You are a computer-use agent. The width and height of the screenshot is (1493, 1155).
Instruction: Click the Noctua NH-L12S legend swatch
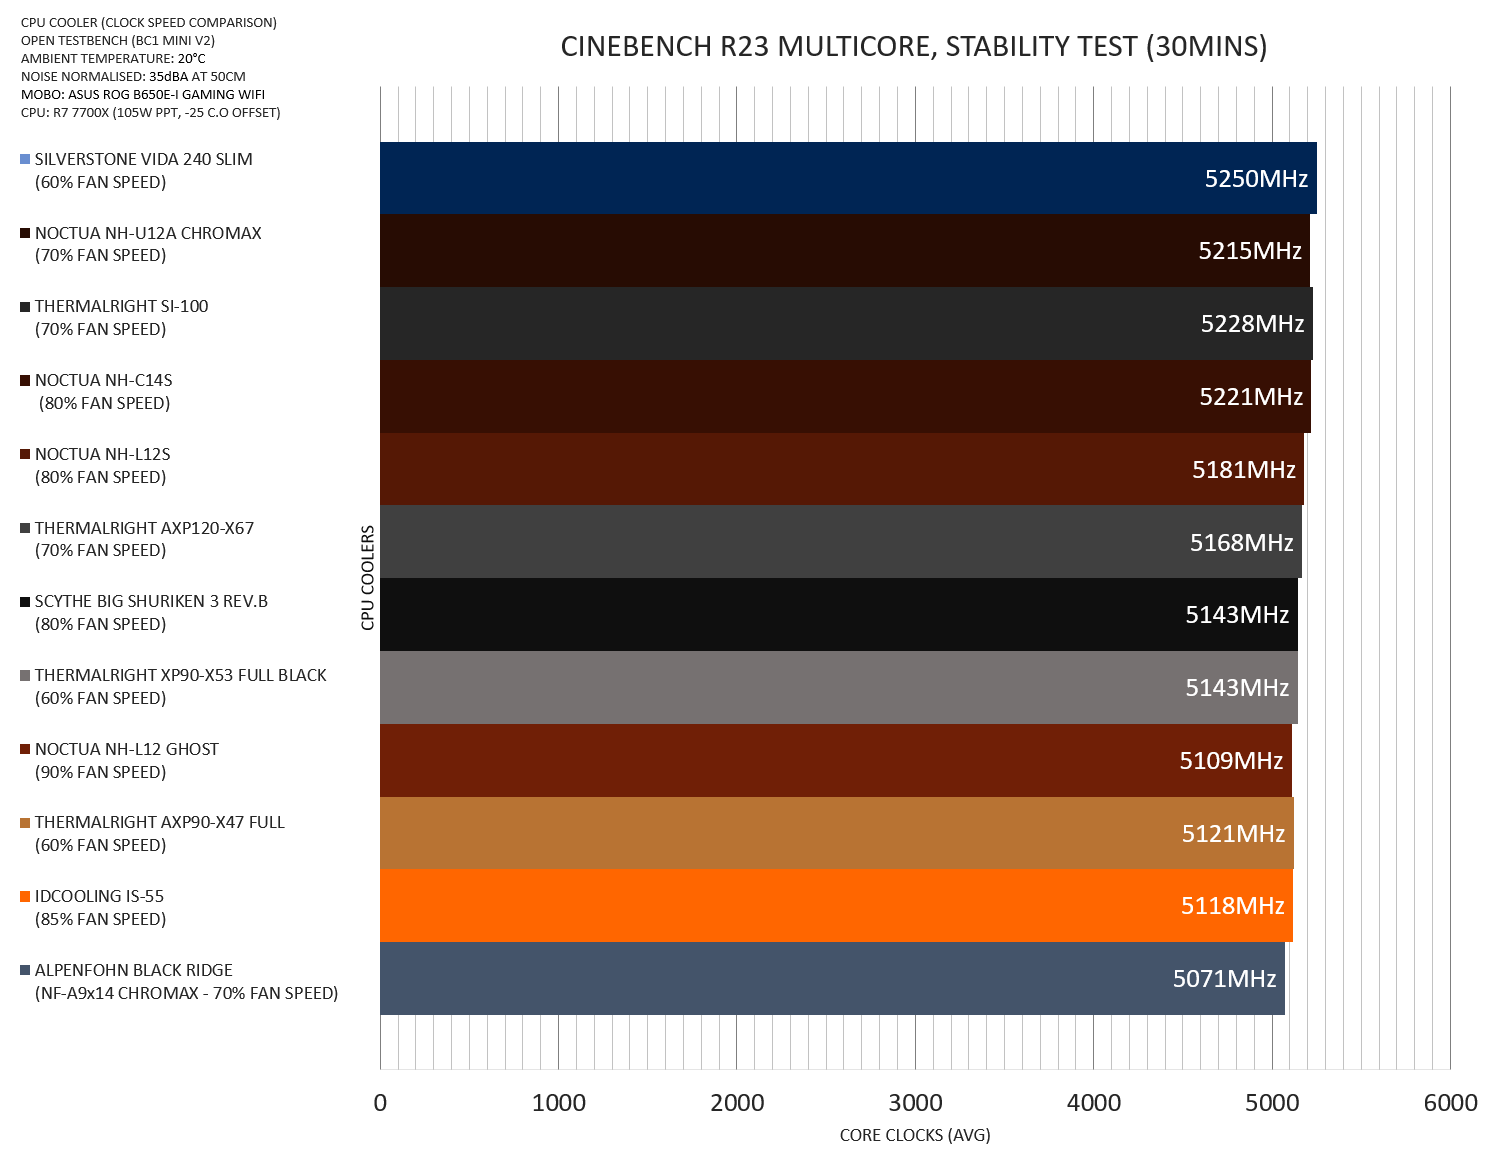pyautogui.click(x=25, y=454)
